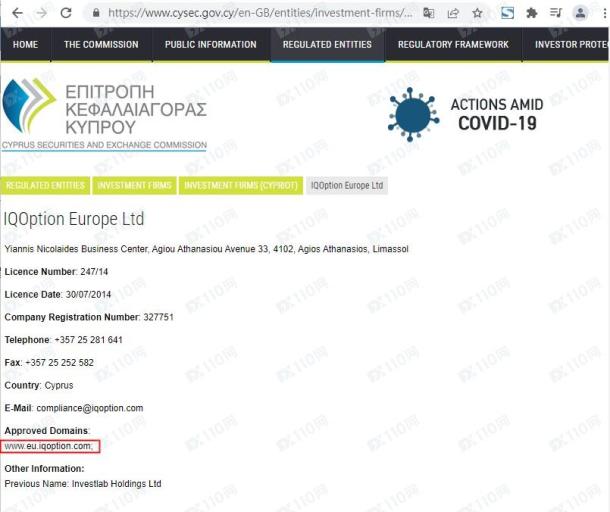Viewport: 610px width, 512px height.
Task: Open the blue S extension icon
Action: coord(507,13)
